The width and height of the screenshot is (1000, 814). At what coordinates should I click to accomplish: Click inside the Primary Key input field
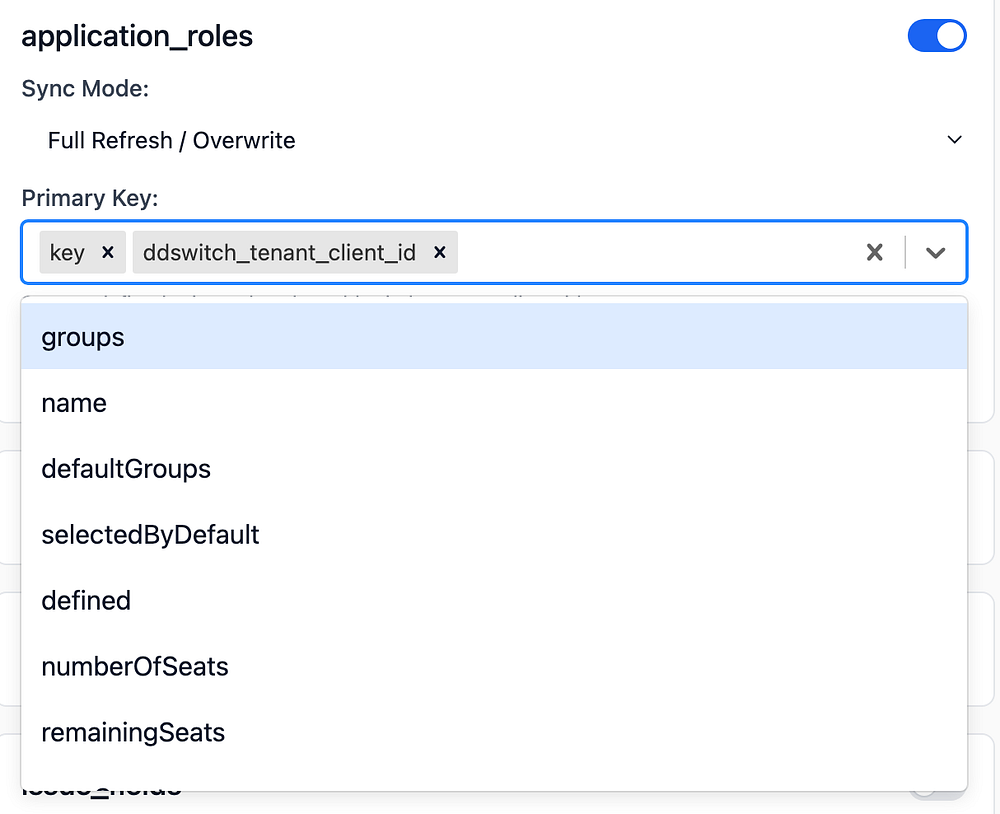point(650,253)
